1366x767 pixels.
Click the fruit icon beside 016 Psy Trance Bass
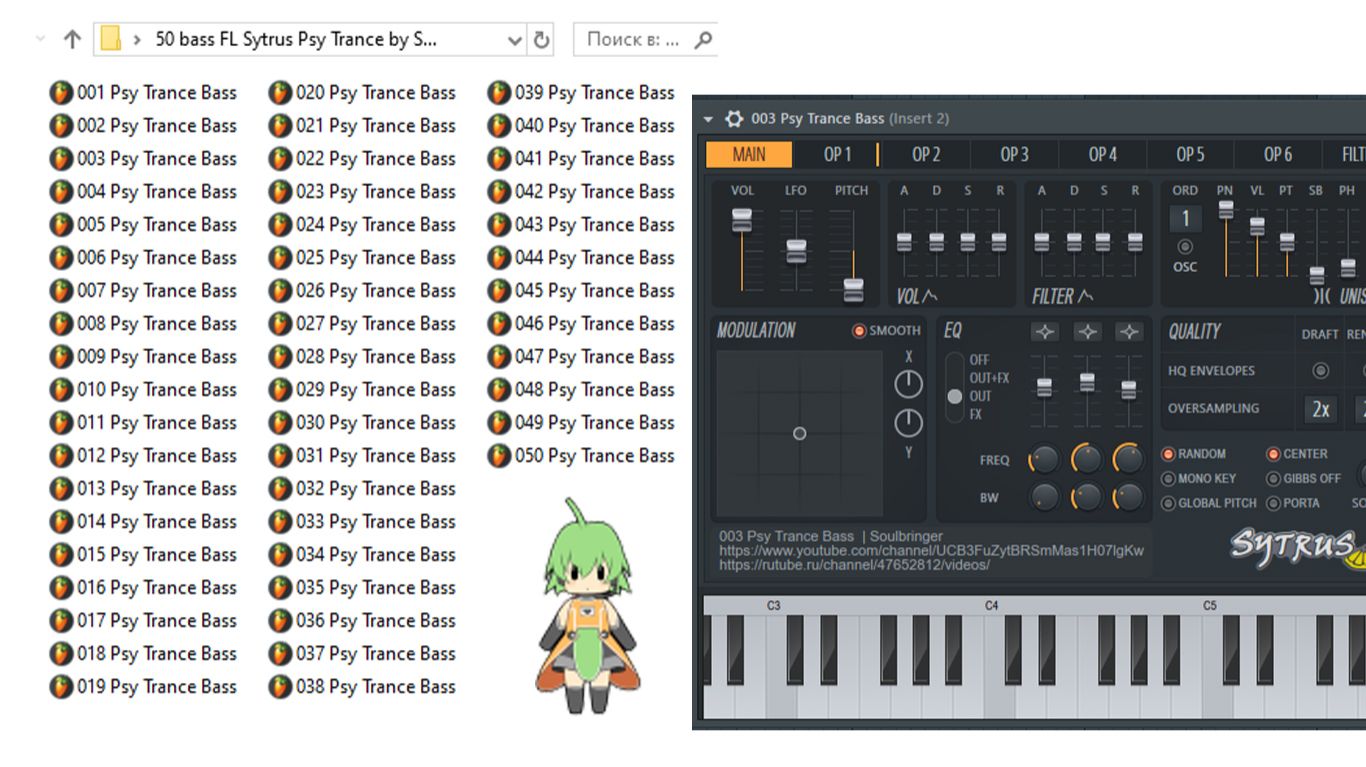(61, 588)
